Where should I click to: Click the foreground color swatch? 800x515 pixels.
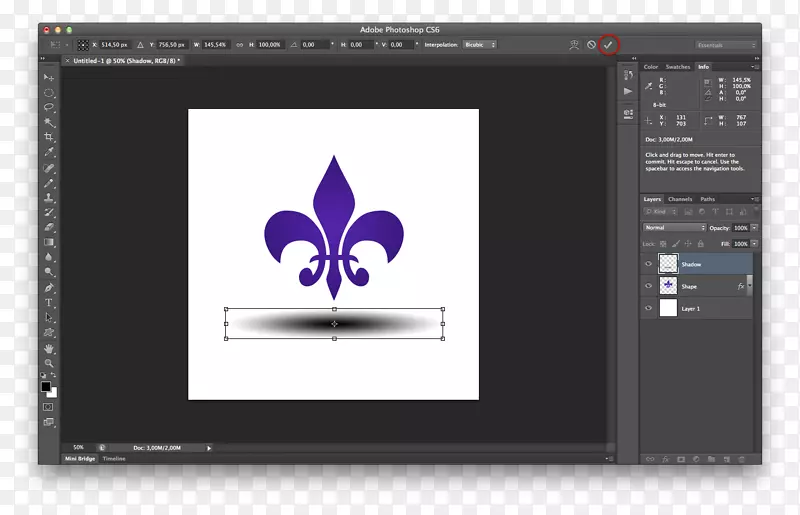[45, 386]
